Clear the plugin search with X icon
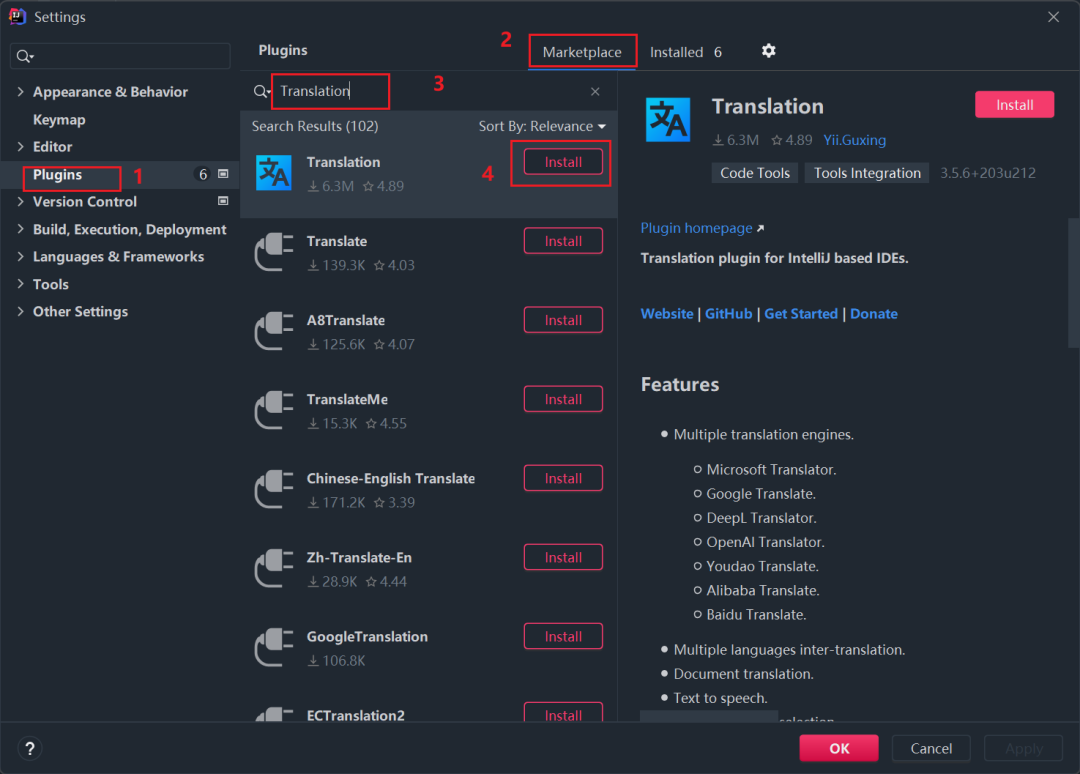The height and width of the screenshot is (774, 1080). point(595,92)
